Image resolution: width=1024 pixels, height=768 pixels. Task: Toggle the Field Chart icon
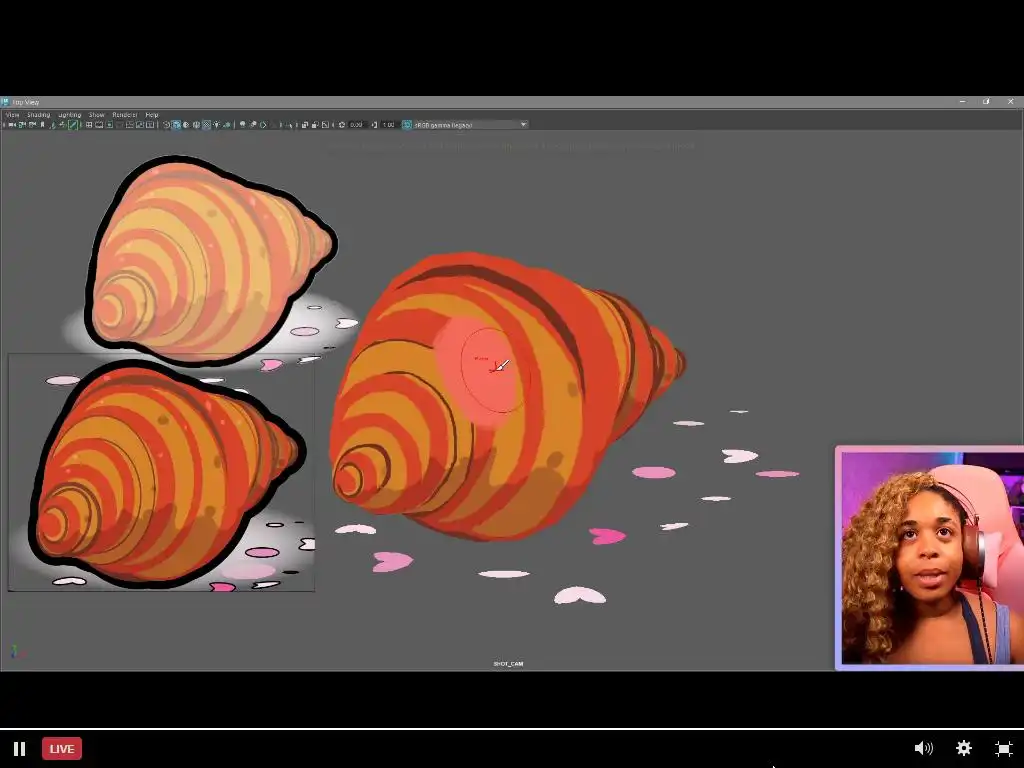129,125
